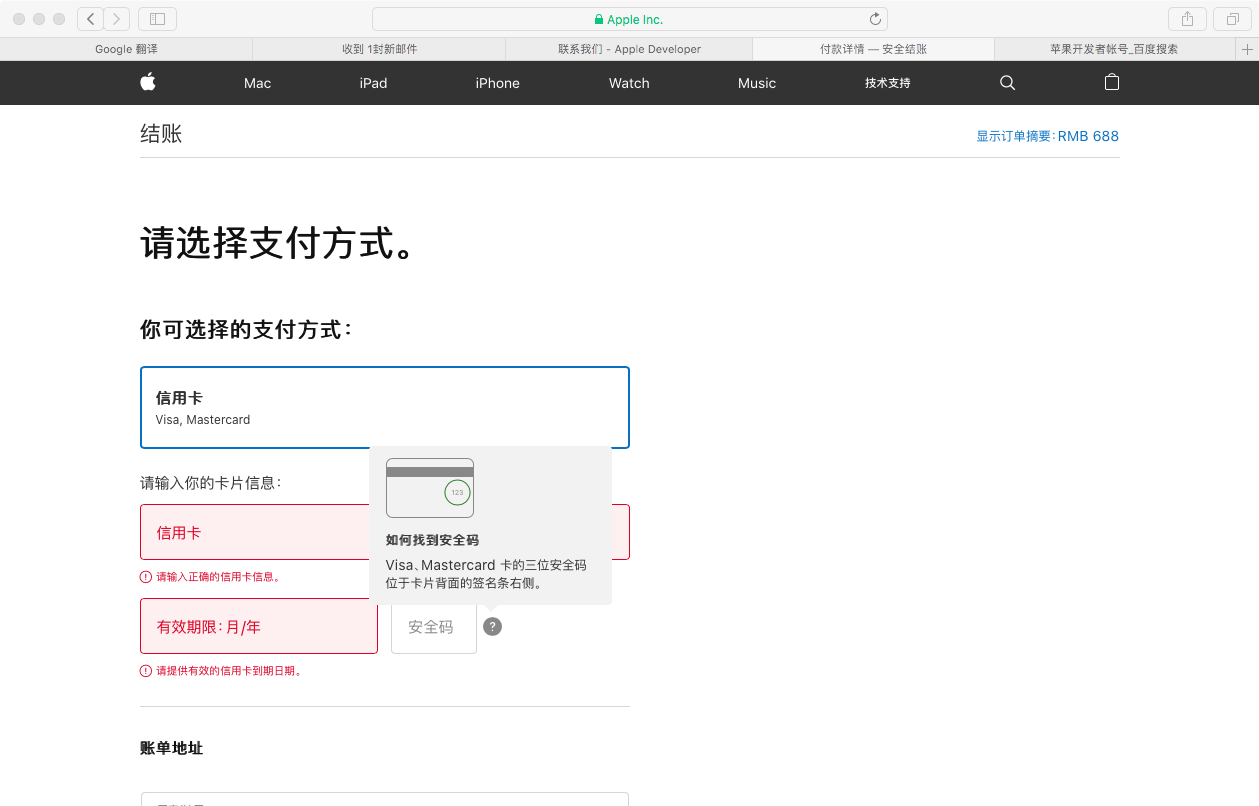Show all tabs overview icon
This screenshot has width=1259, height=806.
(x=1232, y=19)
